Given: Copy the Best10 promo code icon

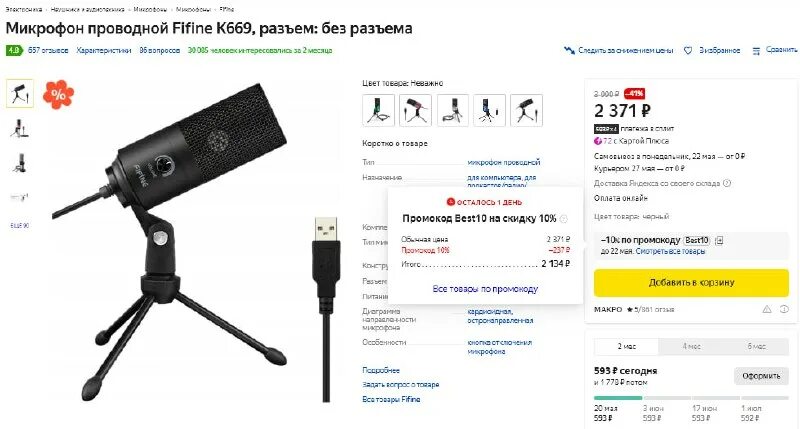Looking at the screenshot, I should (x=719, y=240).
